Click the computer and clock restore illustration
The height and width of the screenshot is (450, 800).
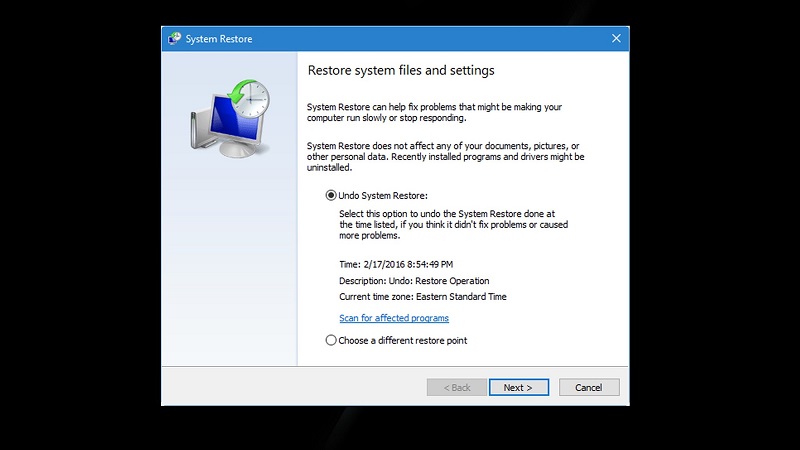[x=230, y=118]
